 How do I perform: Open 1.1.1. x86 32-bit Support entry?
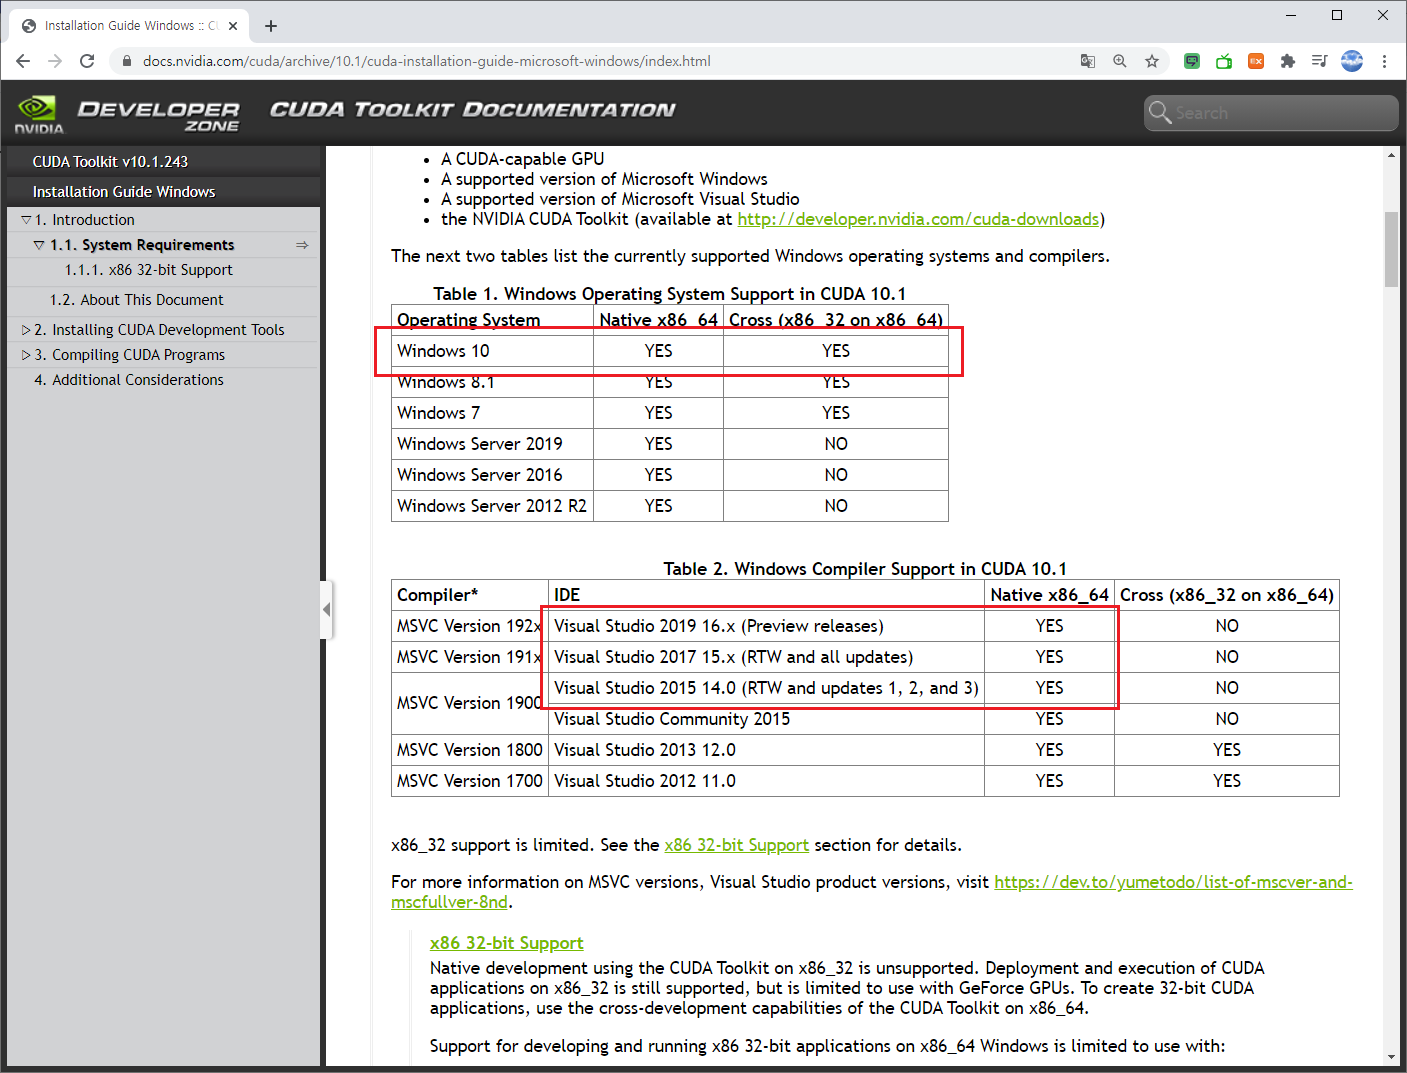(149, 270)
